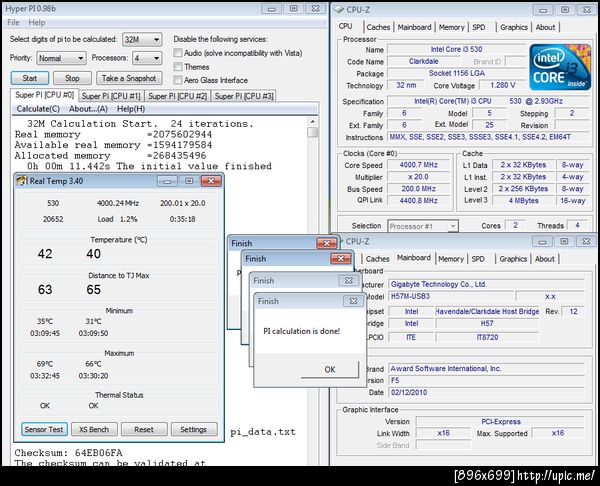
Task: Open the Help menu in Hyper PI
Action: pyautogui.click(x=37, y=23)
